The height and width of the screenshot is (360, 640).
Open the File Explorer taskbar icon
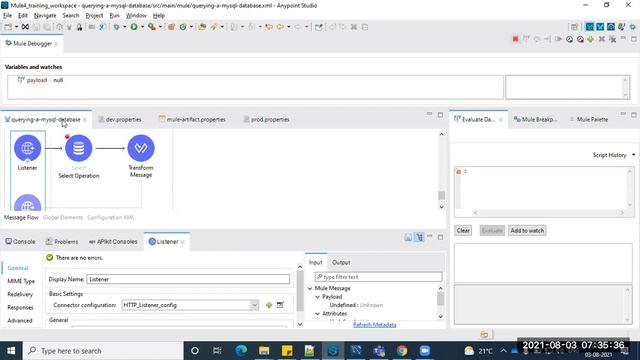[264, 351]
